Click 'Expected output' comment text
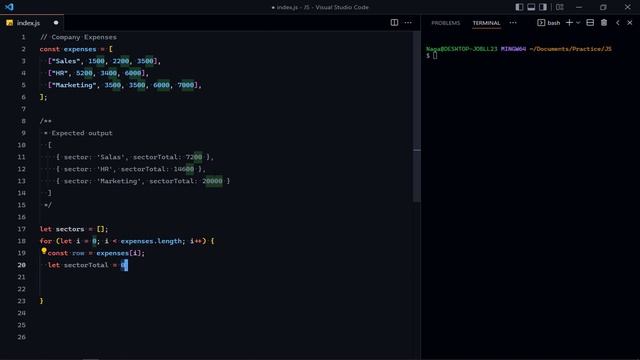Viewport: 640px width, 360px height. click(x=82, y=133)
